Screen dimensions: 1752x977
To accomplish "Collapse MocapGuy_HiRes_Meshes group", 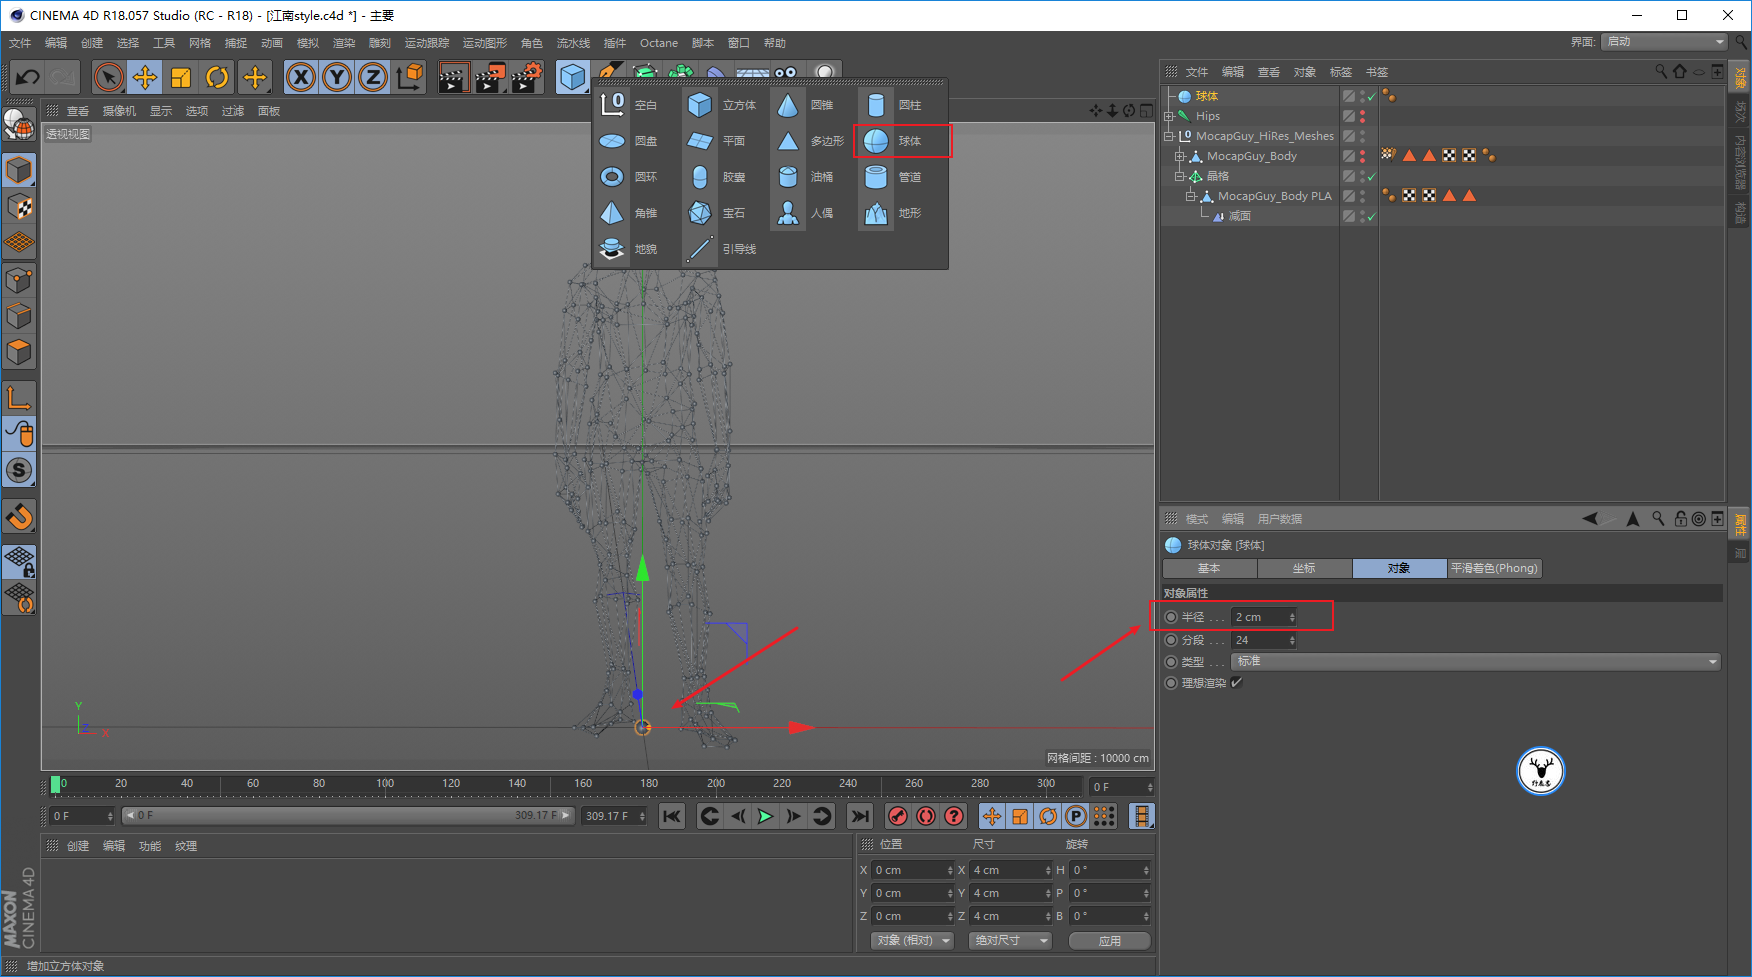I will (x=1169, y=136).
